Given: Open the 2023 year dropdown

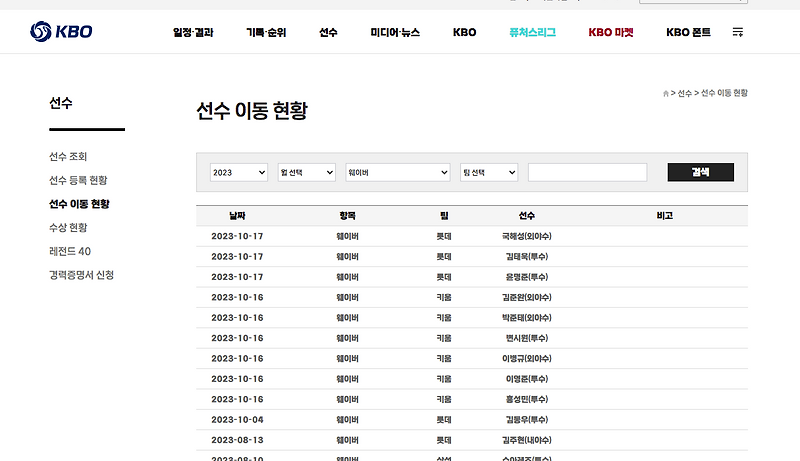Looking at the screenshot, I should coord(239,172).
